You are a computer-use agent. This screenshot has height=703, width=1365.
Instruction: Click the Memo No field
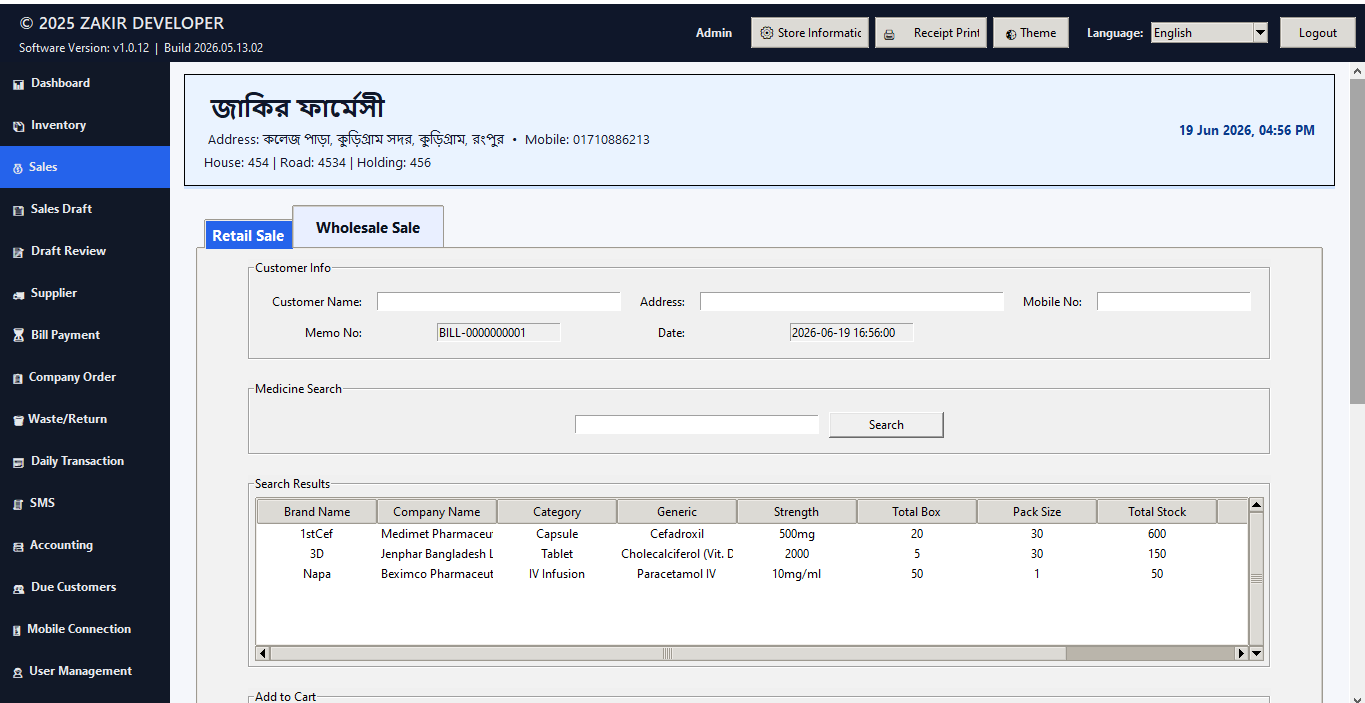click(x=498, y=332)
